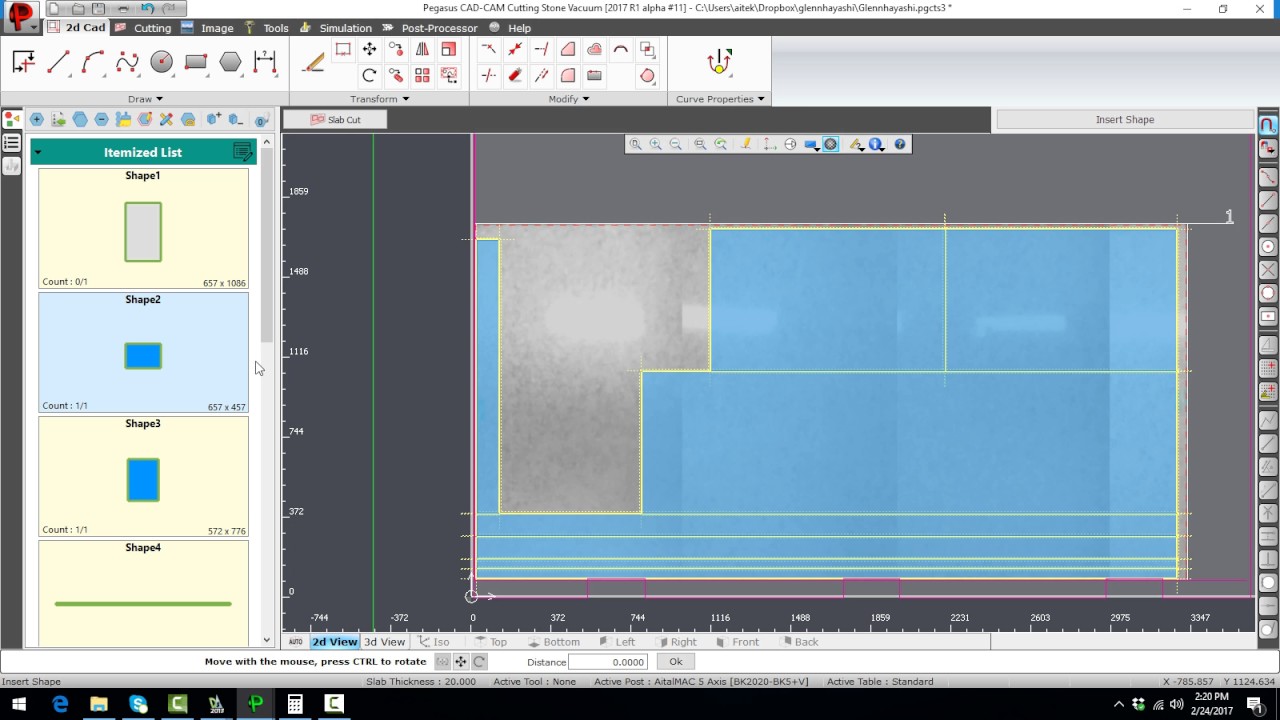1280x720 pixels.
Task: Select the Rotate transform tool
Action: tap(369, 75)
